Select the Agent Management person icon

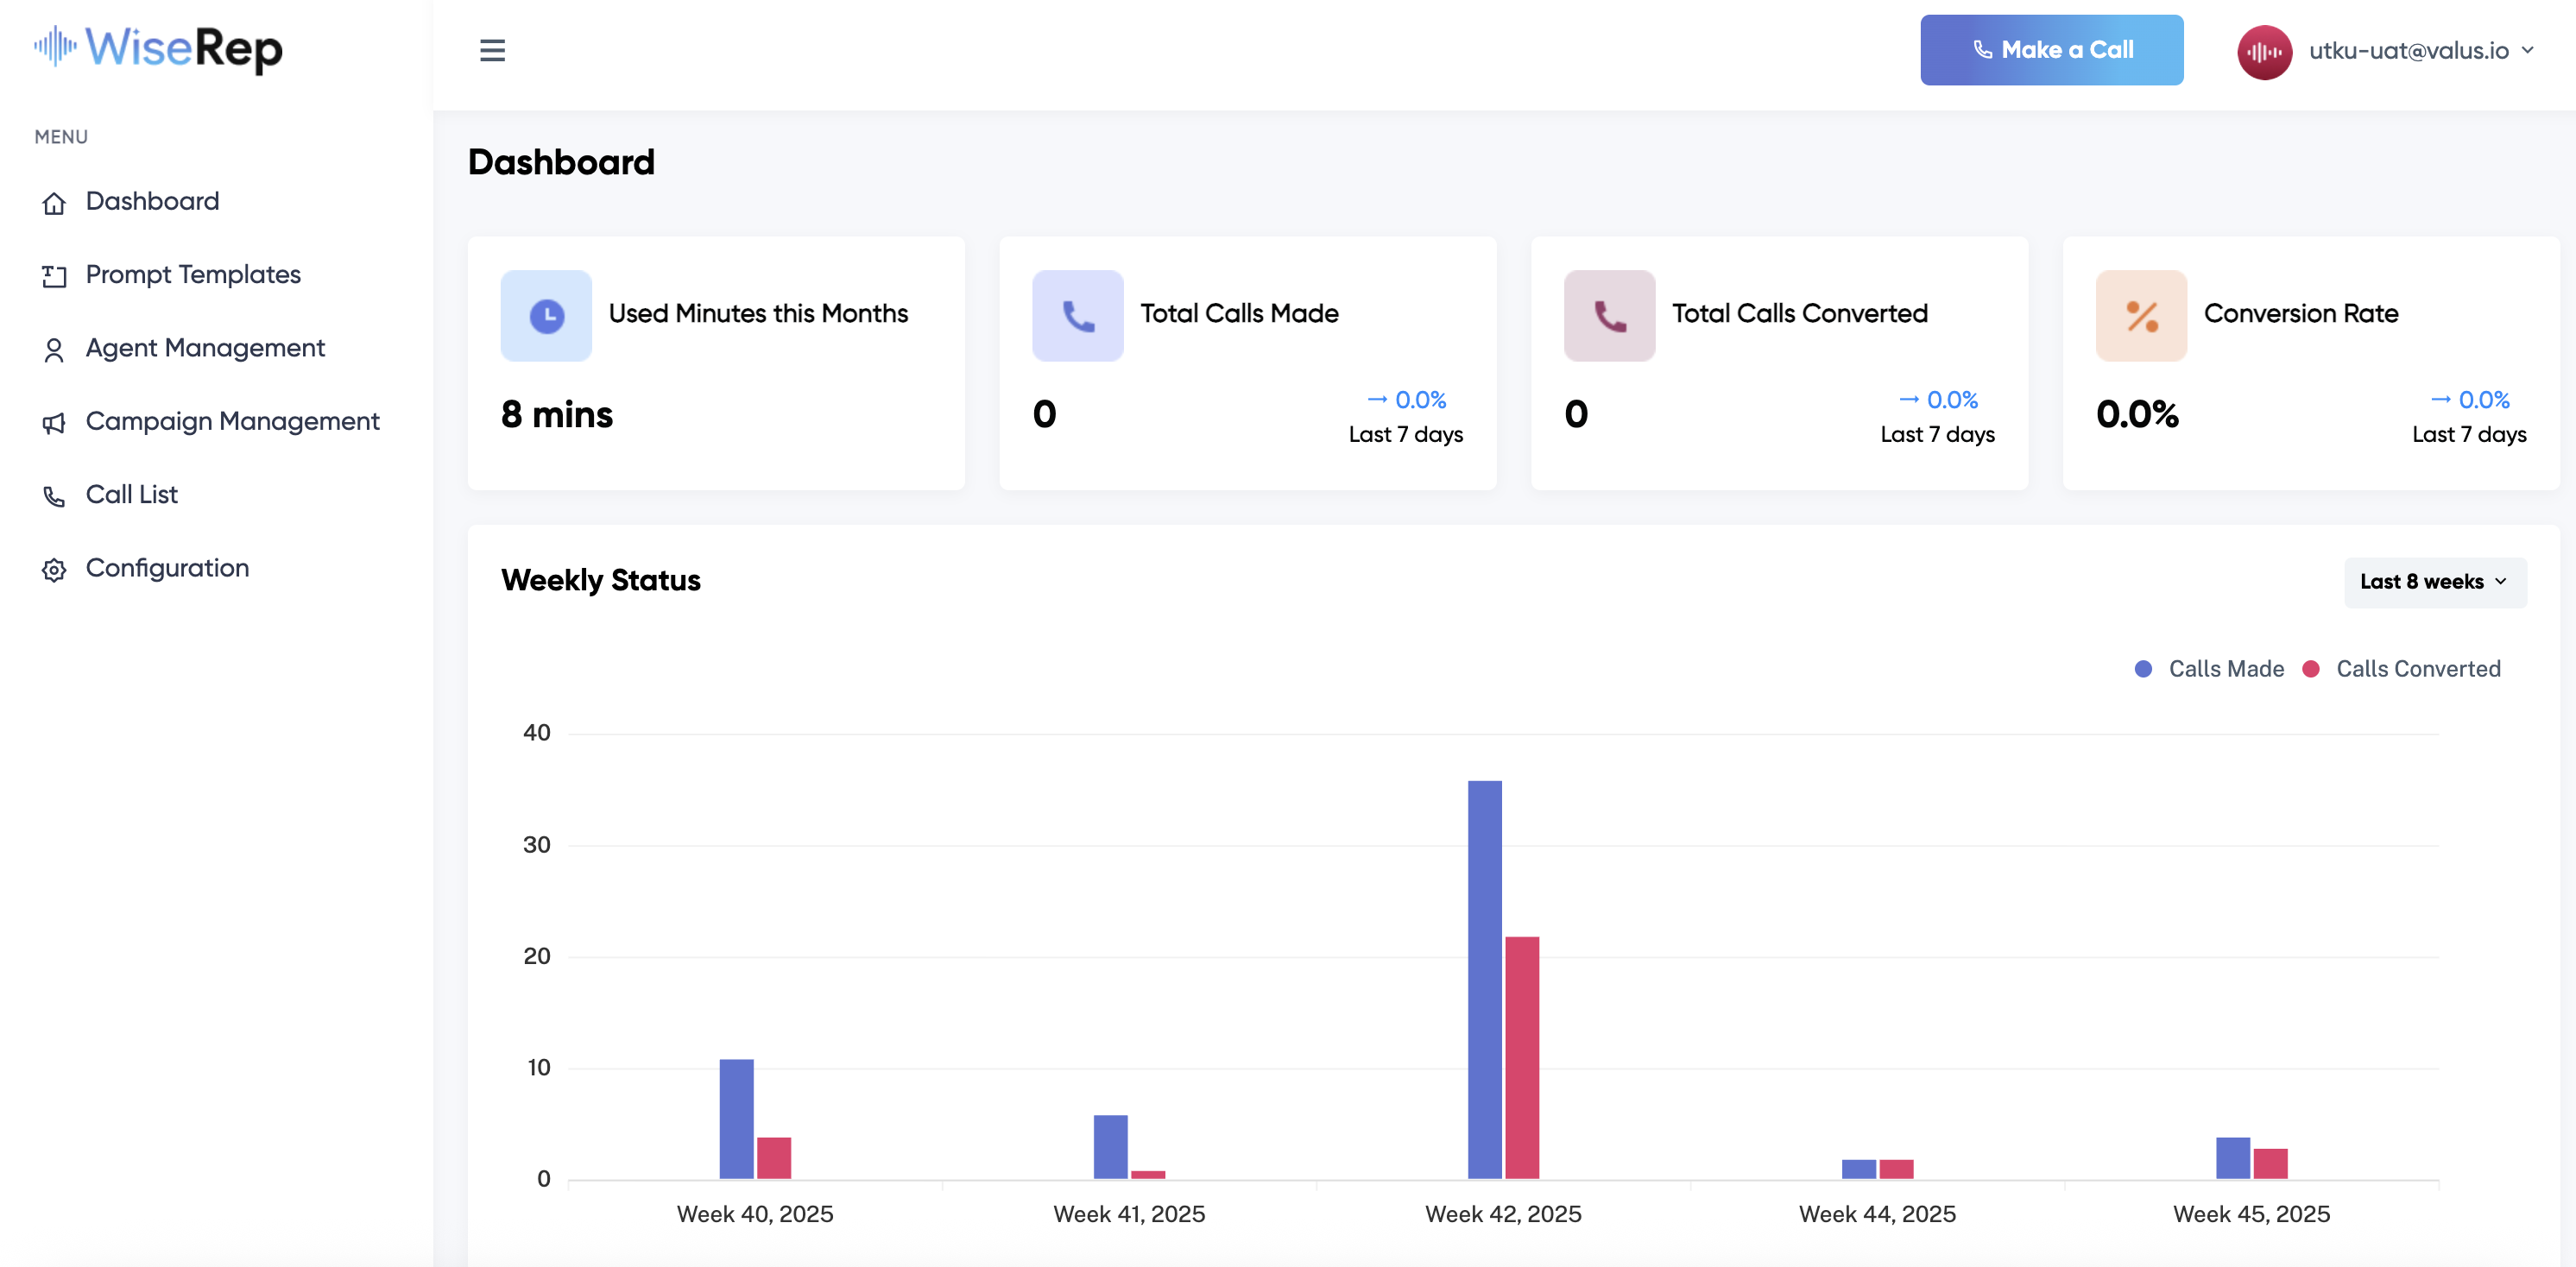pyautogui.click(x=54, y=348)
